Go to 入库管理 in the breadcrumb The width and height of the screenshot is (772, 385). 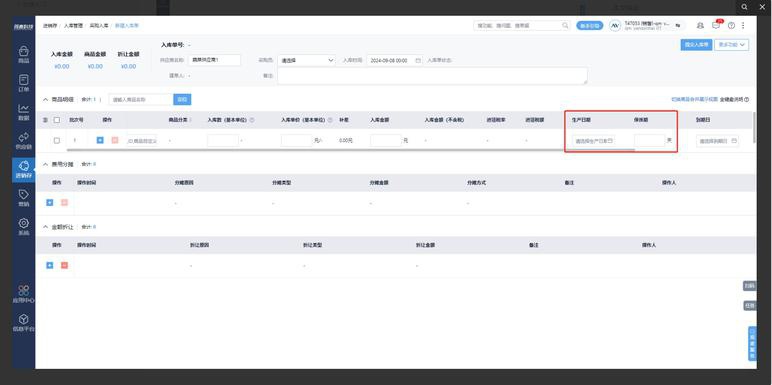(x=73, y=25)
